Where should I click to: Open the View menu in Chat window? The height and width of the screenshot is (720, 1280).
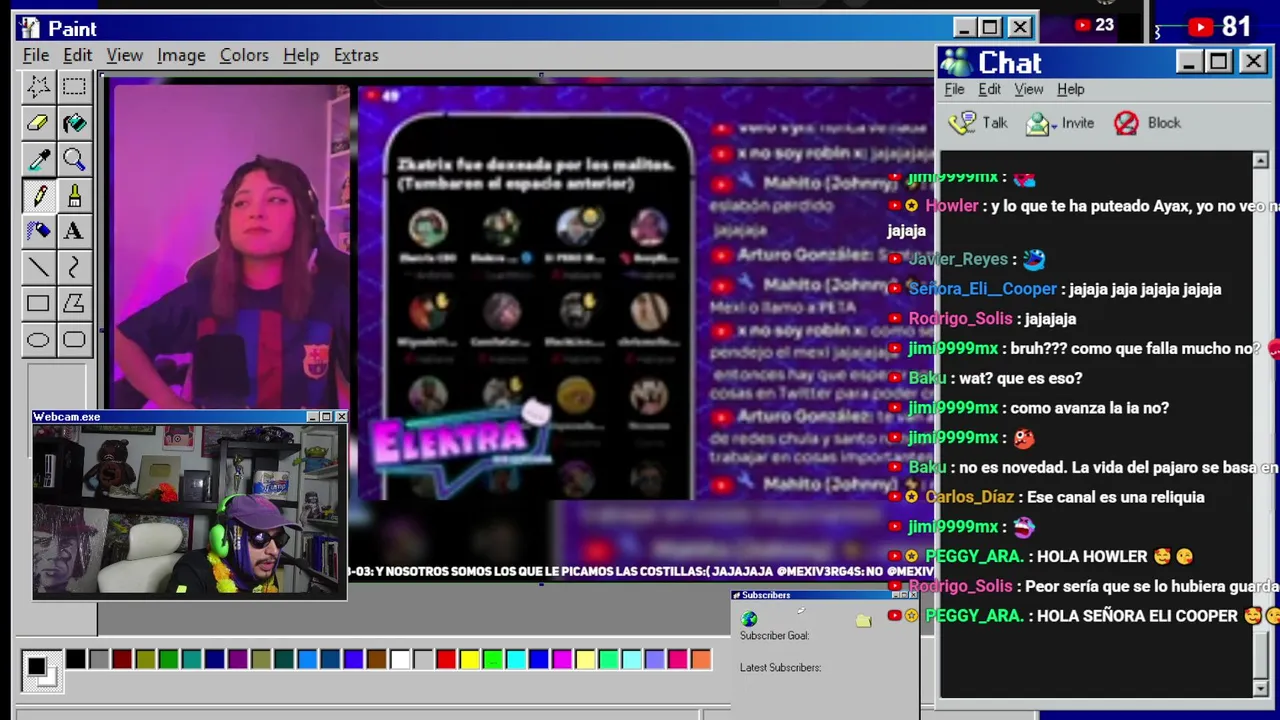(1029, 89)
